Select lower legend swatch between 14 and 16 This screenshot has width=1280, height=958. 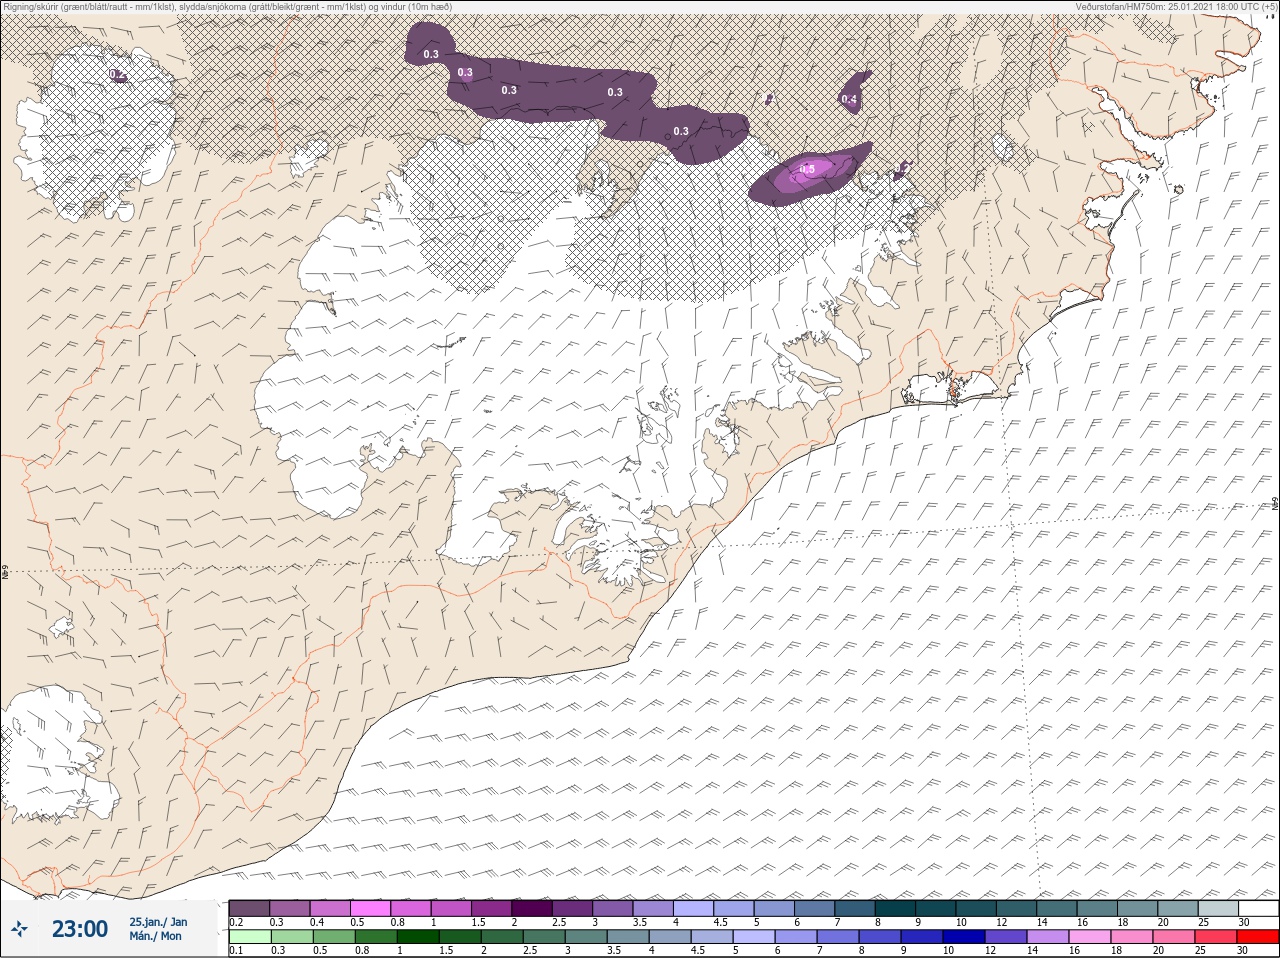pyautogui.click(x=1047, y=937)
